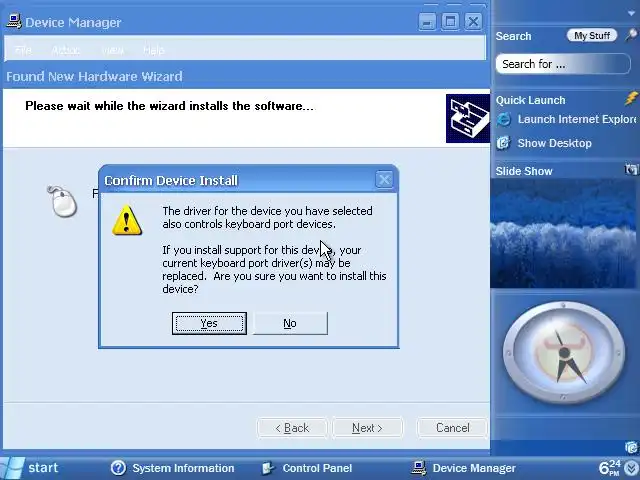Click the mouse device icon in wizard

click(62, 201)
